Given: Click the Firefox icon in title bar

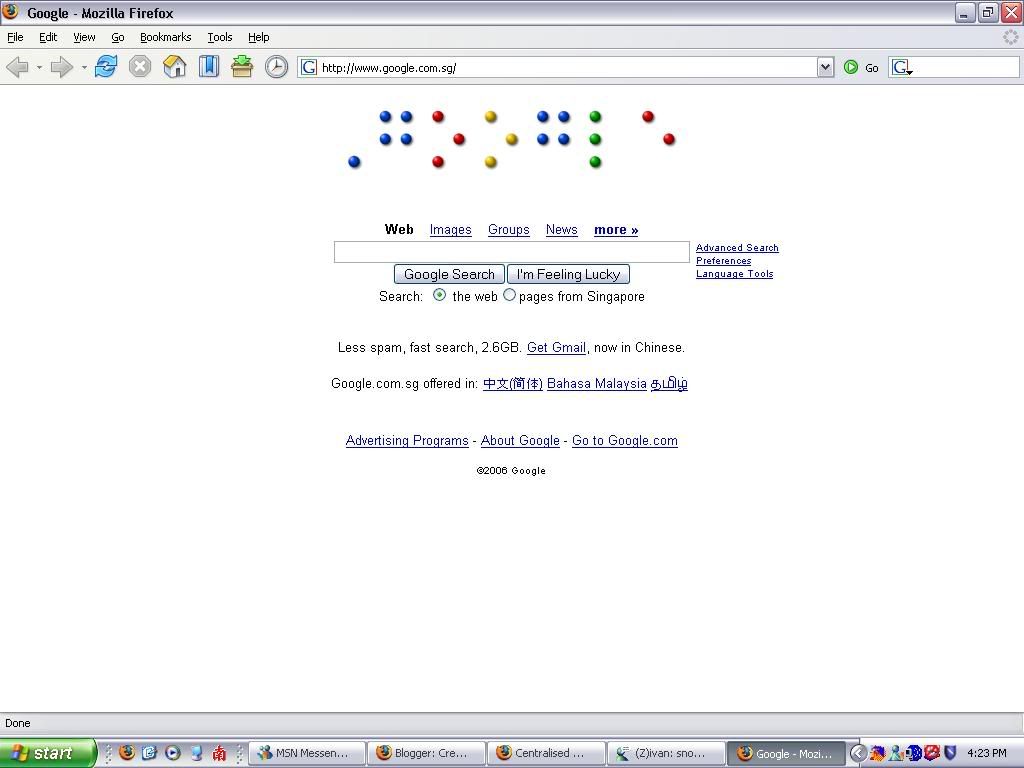Looking at the screenshot, I should (x=10, y=12).
